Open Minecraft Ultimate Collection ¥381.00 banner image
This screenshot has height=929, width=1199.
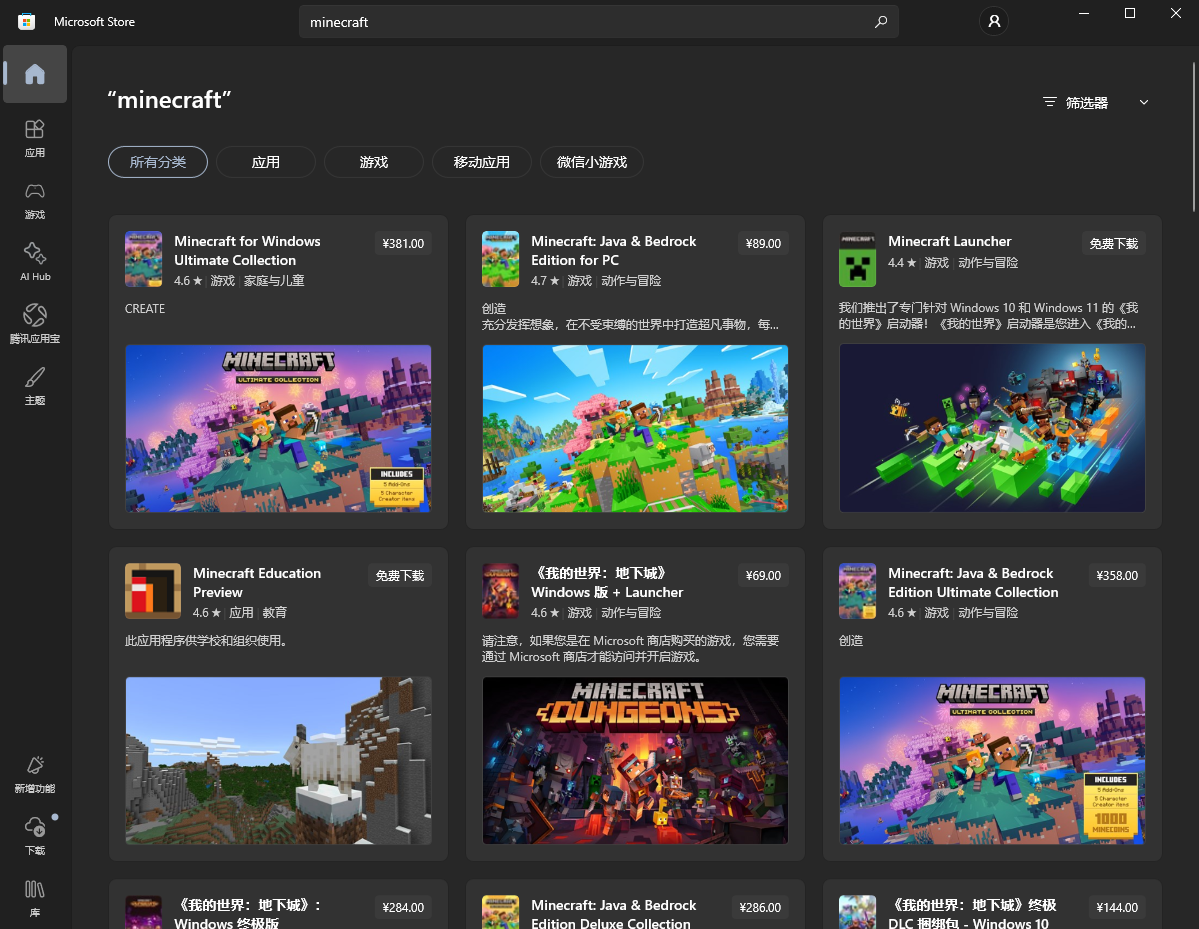click(x=278, y=428)
